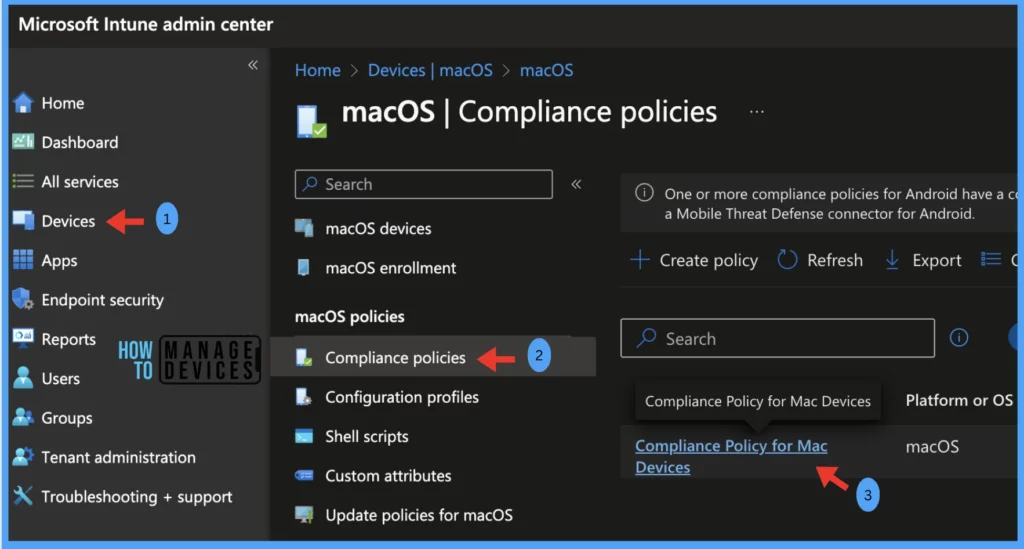The height and width of the screenshot is (549, 1024).
Task: Click the policy list Search field
Action: [777, 338]
